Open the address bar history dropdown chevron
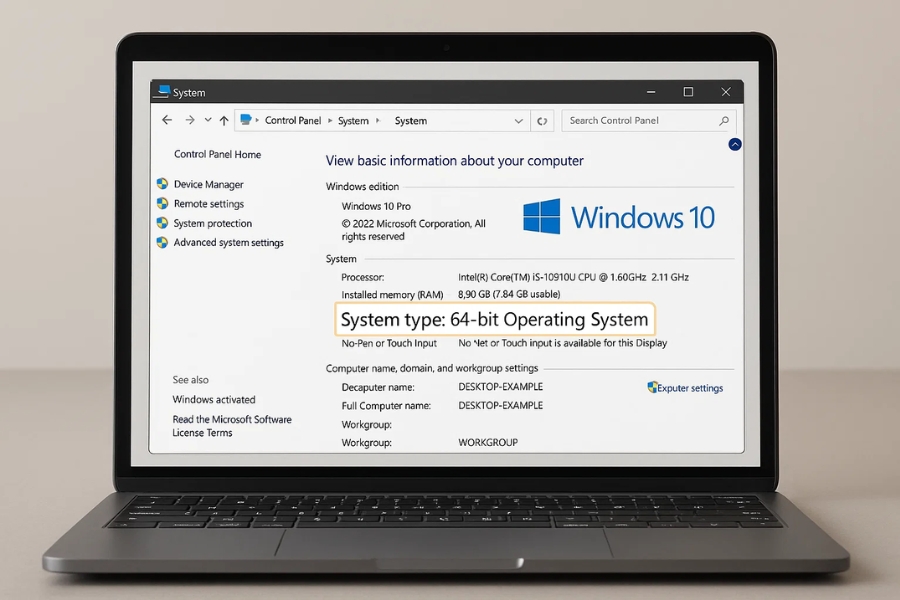This screenshot has height=600, width=900. (518, 121)
